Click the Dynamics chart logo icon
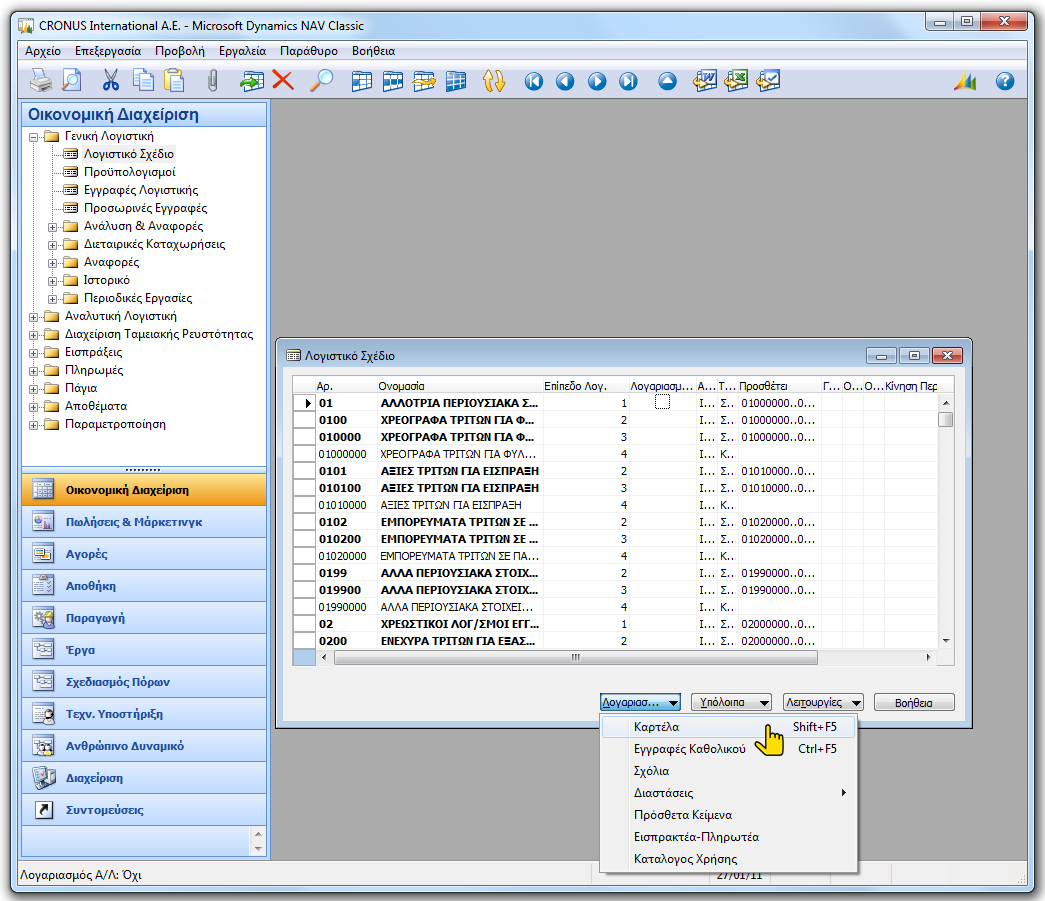 [965, 81]
